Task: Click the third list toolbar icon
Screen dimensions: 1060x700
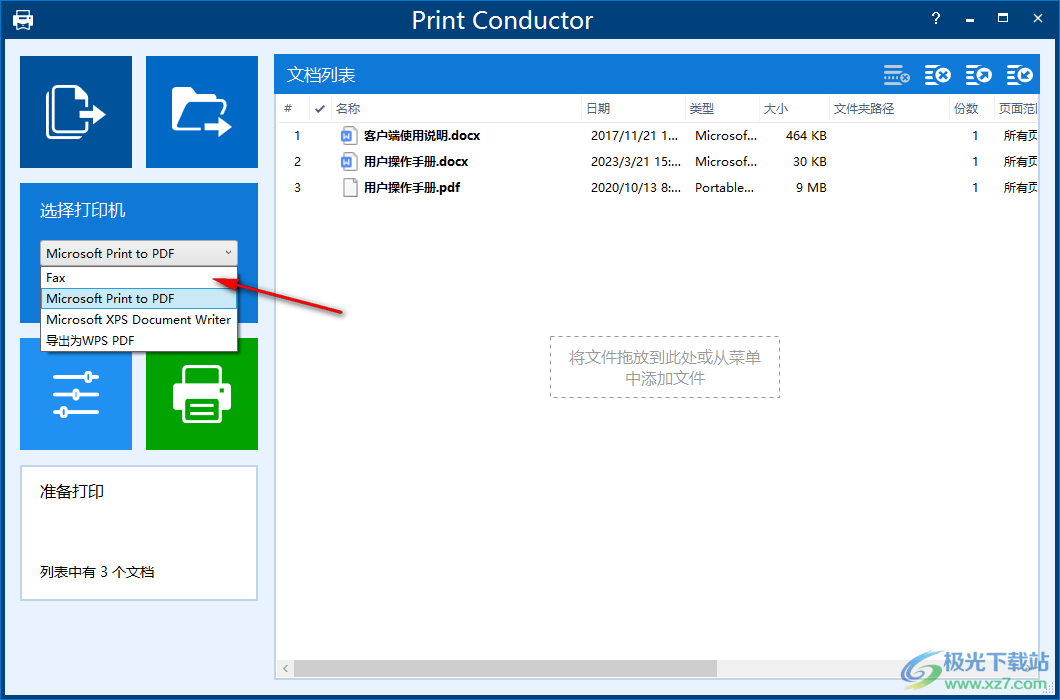Action: (979, 75)
